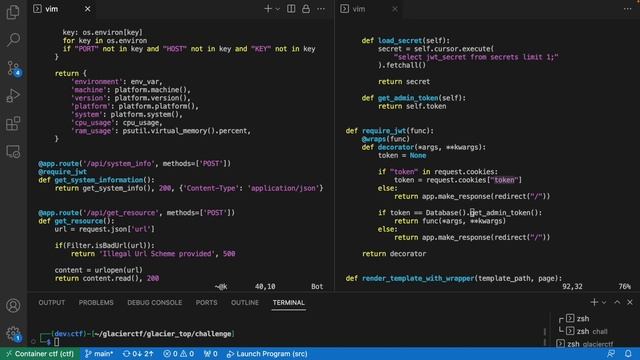Image resolution: width=640 pixels, height=360 pixels.
Task: Open Source Control view with badge
Action: [14, 68]
